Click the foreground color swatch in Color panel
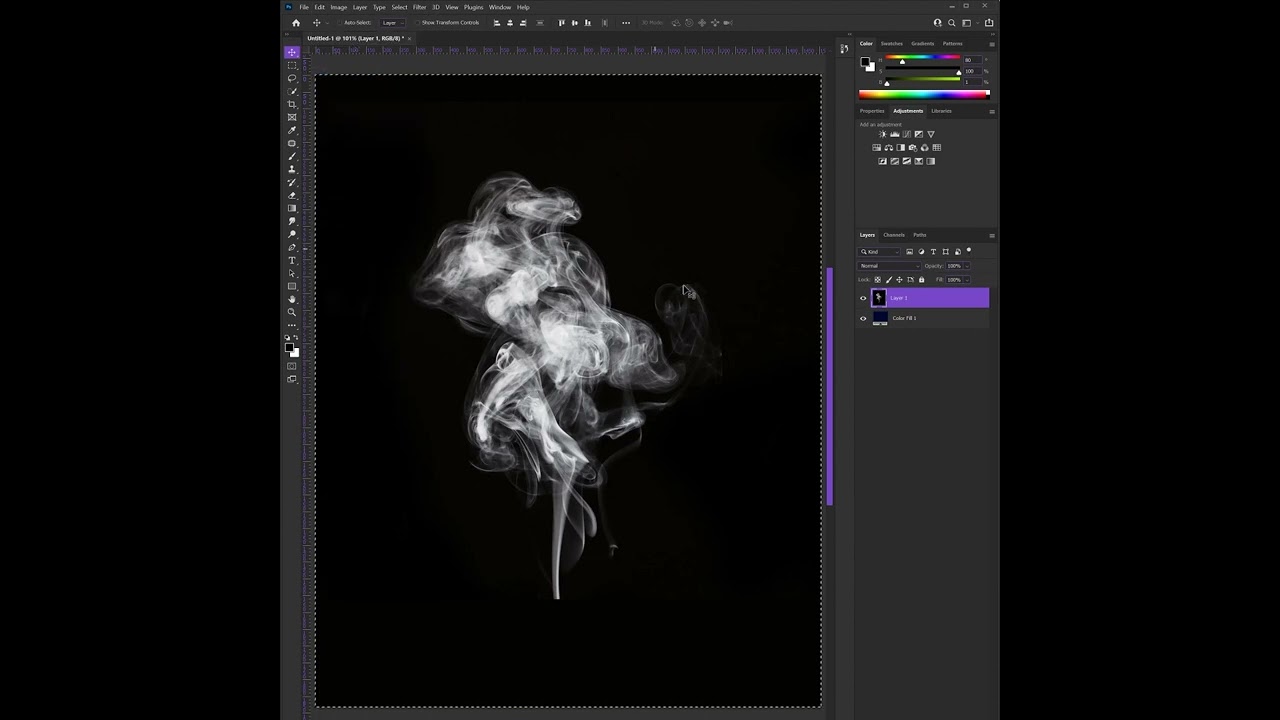Image resolution: width=1280 pixels, height=720 pixels. 865,62
